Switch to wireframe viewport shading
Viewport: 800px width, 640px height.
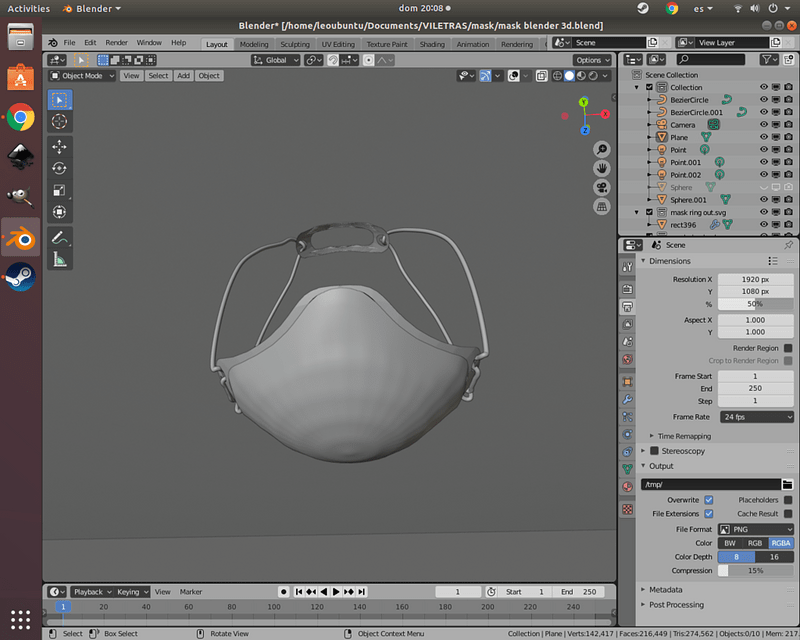(557, 76)
